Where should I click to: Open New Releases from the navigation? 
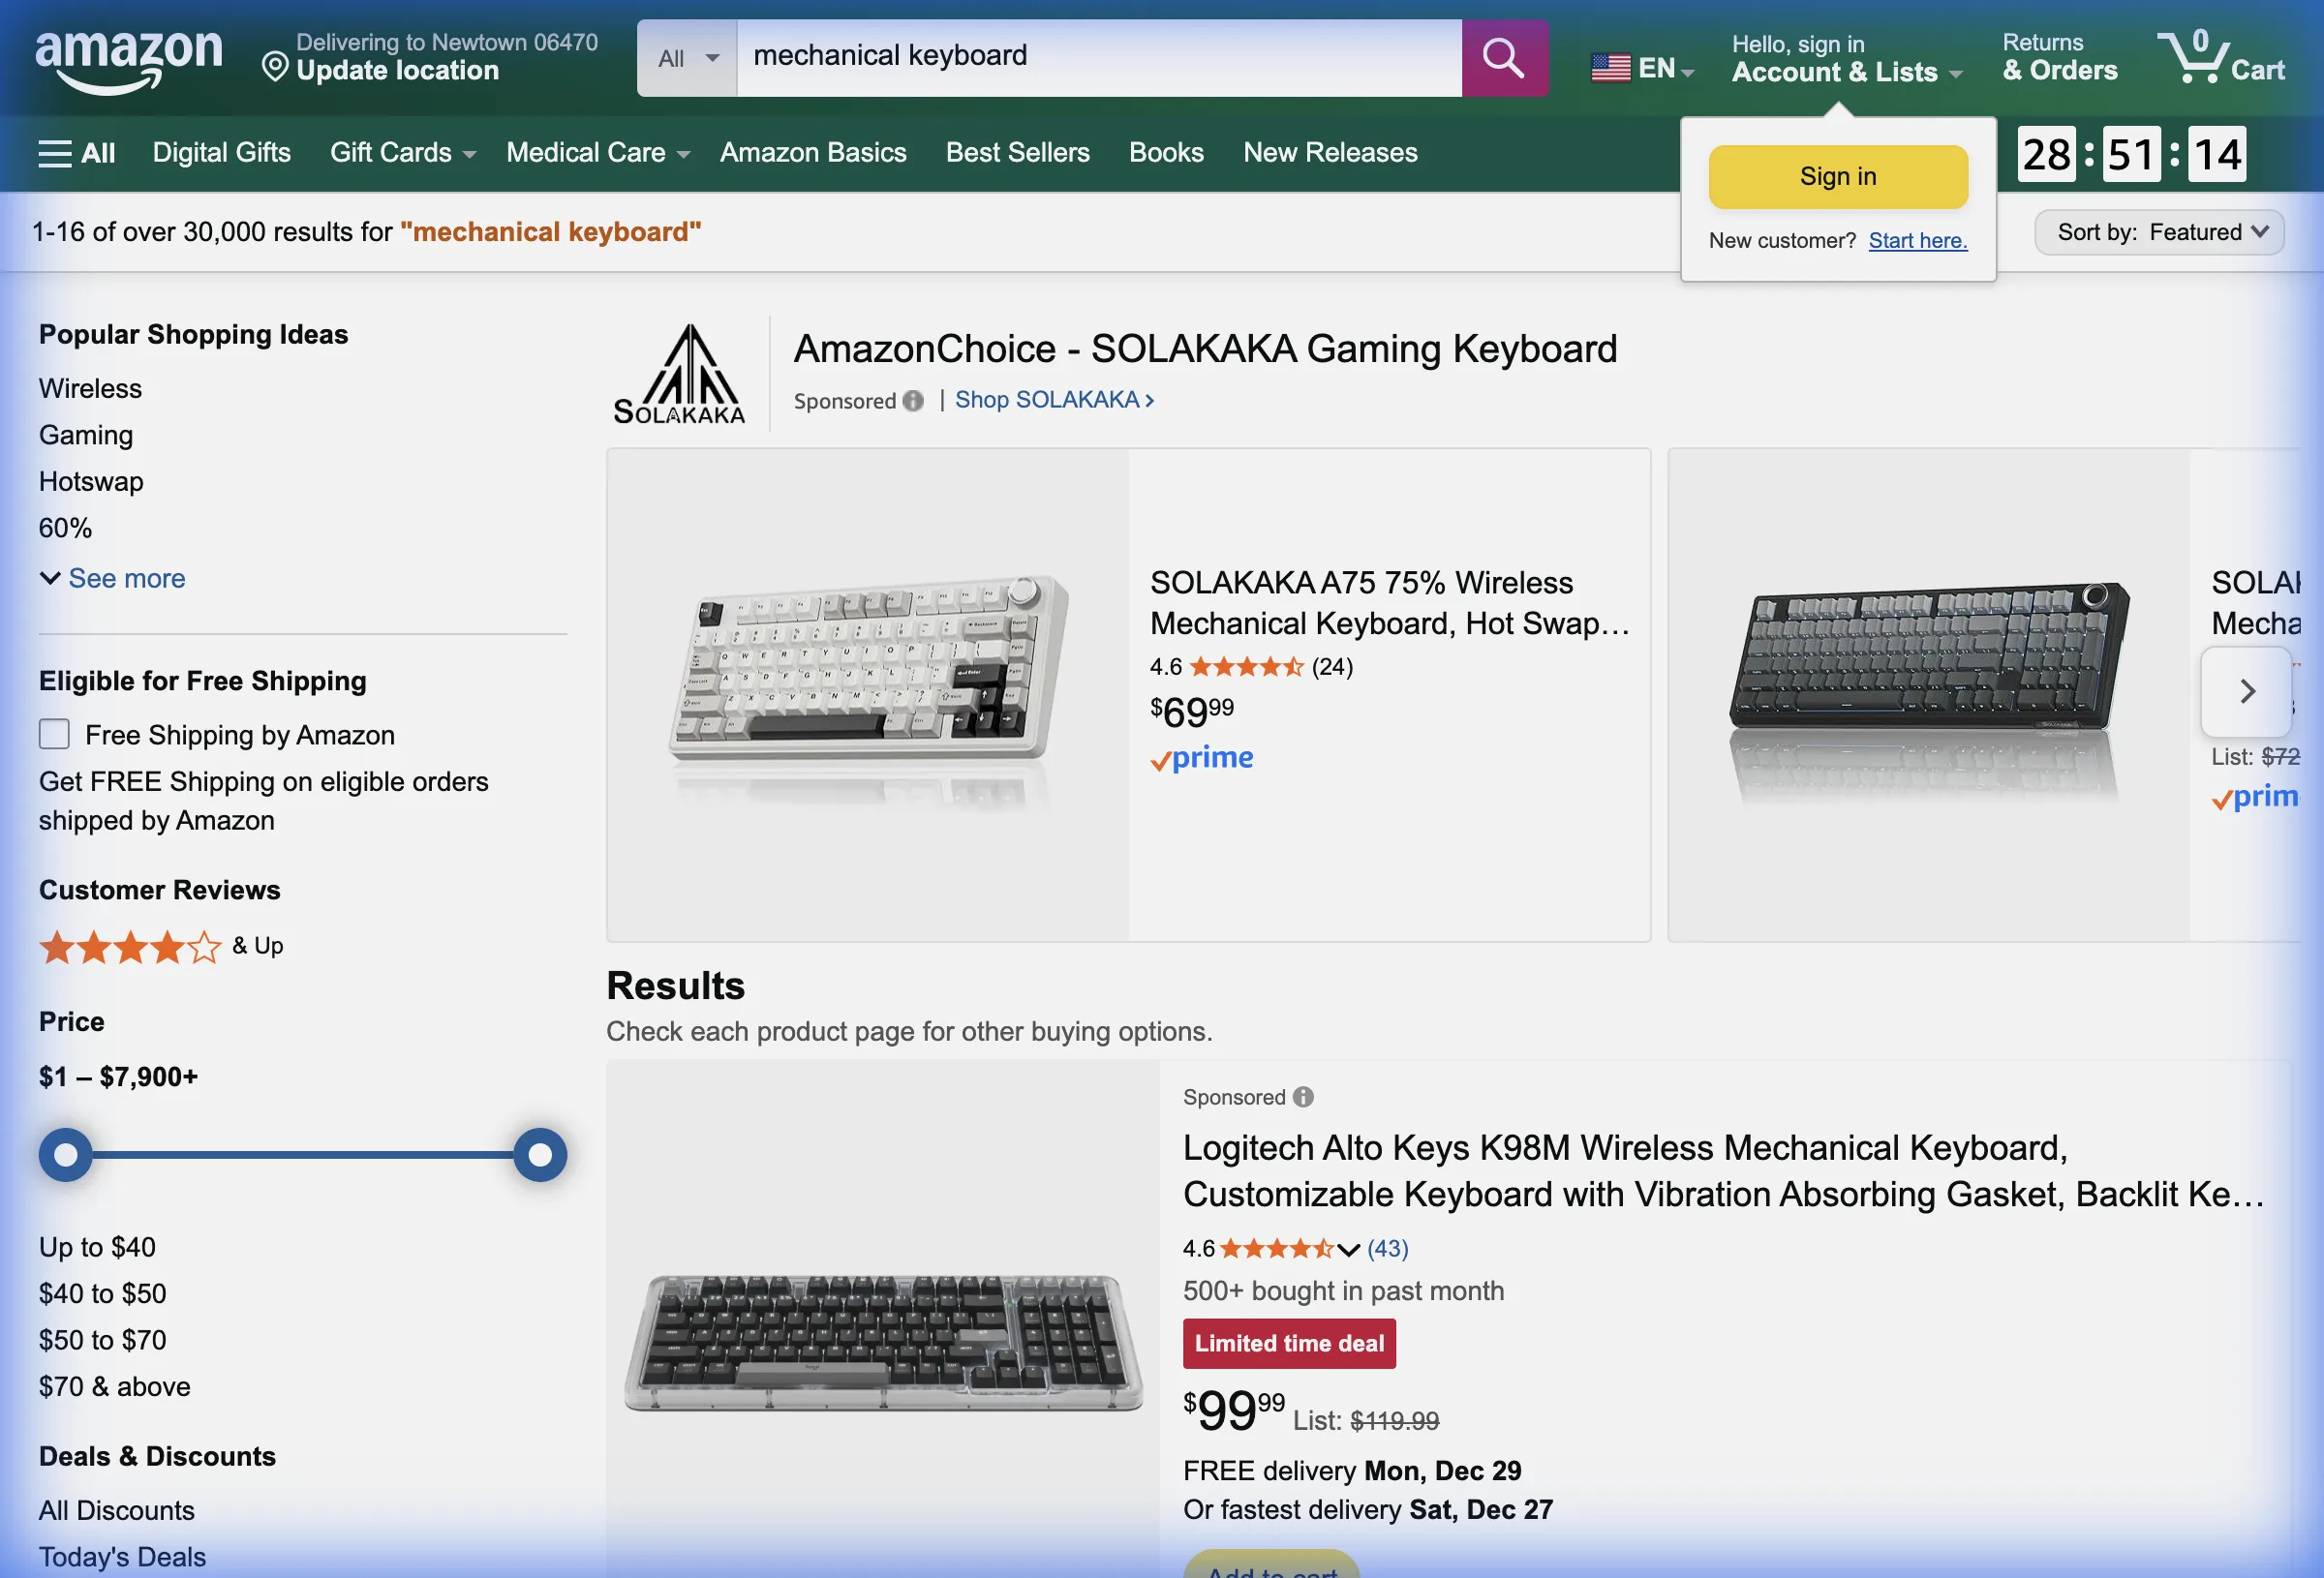pos(1330,152)
